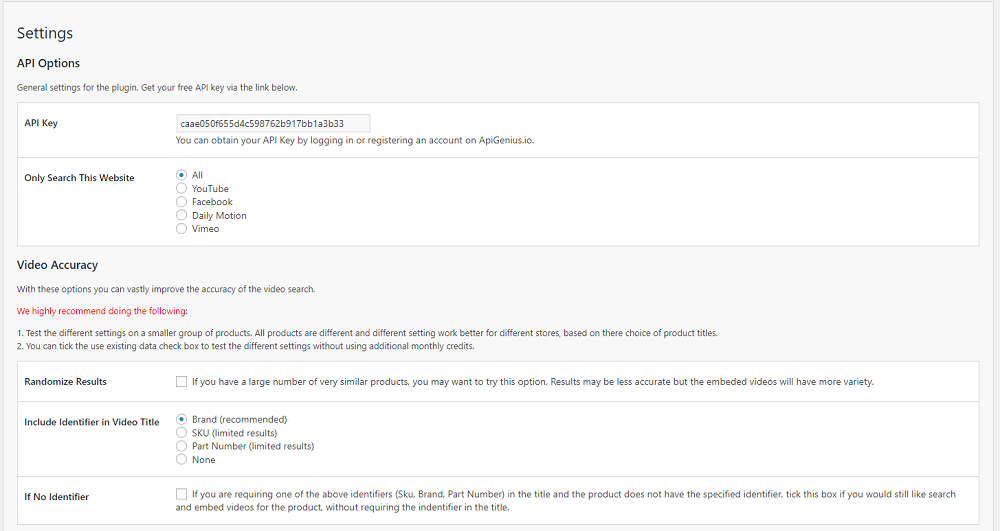Viewport: 1000px width, 531px height.
Task: Select the Vimeo radio button
Action: tap(181, 229)
